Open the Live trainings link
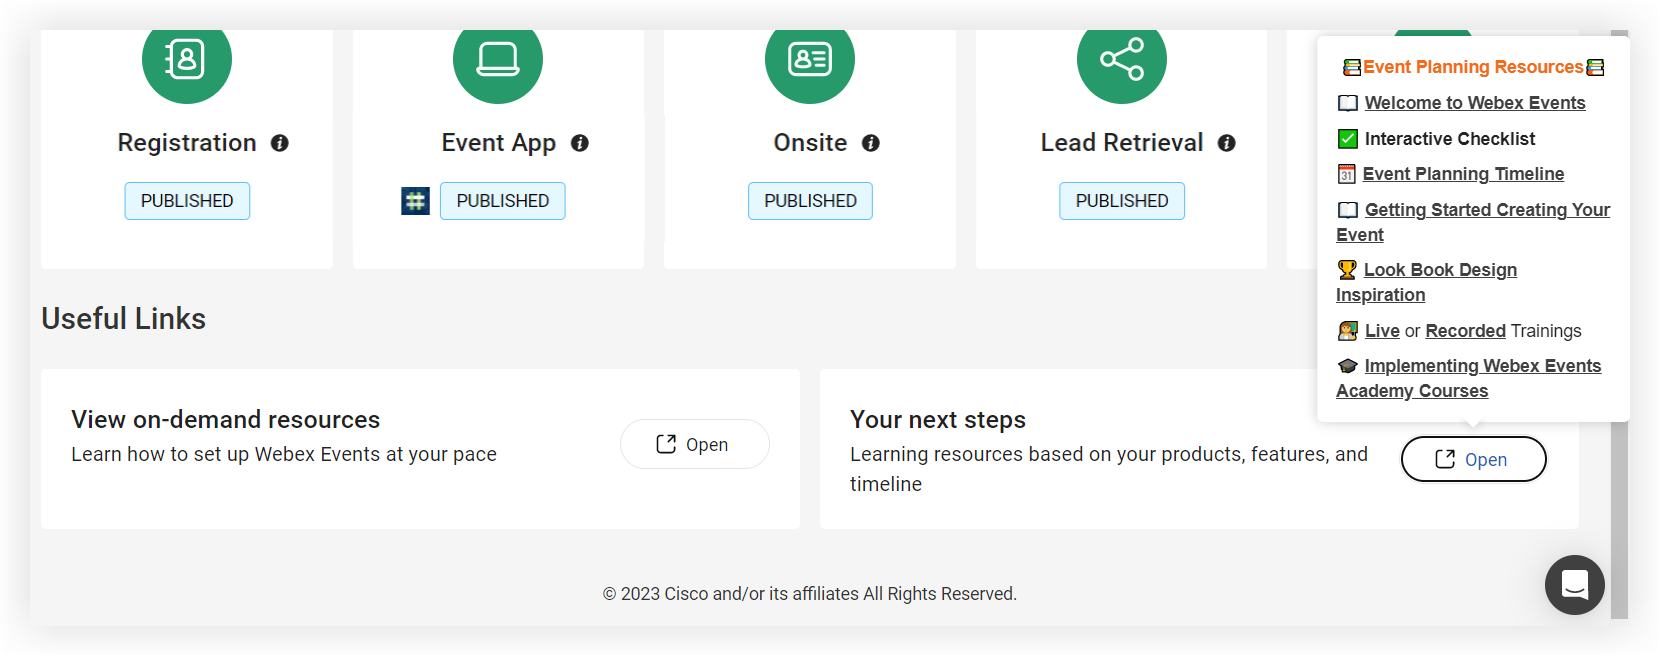 (1382, 331)
